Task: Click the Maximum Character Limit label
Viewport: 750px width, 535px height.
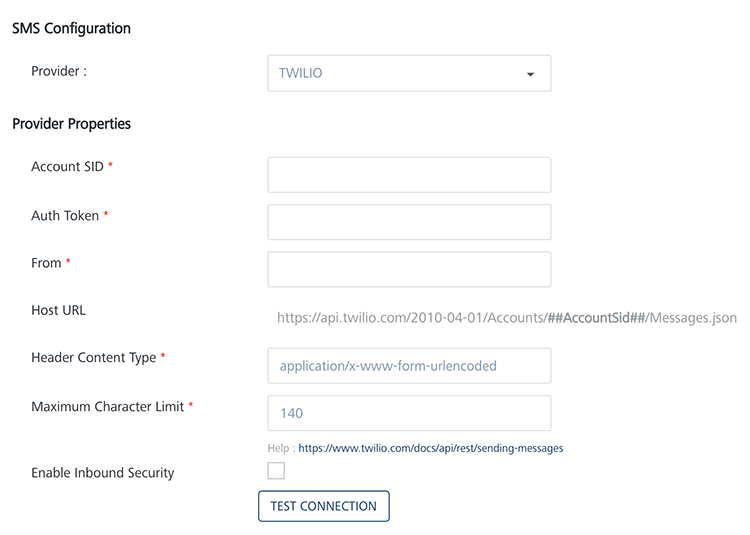Action: [x=108, y=406]
